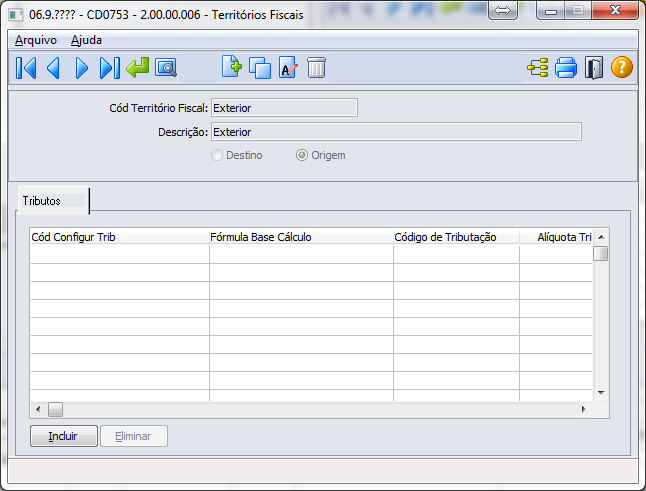Open help with orange question mark
Image resolution: width=646 pixels, height=491 pixels.
(622, 67)
